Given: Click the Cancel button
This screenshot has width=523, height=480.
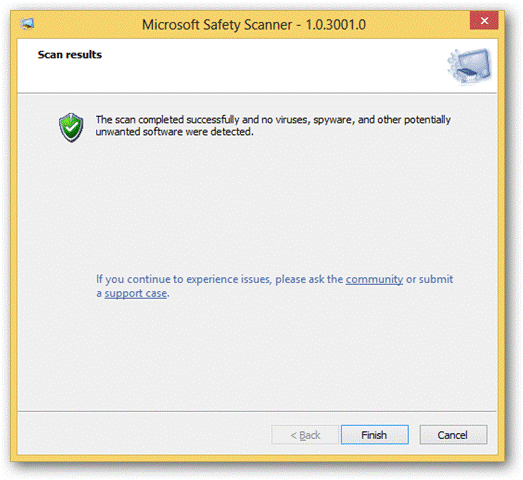Looking at the screenshot, I should (x=453, y=435).
